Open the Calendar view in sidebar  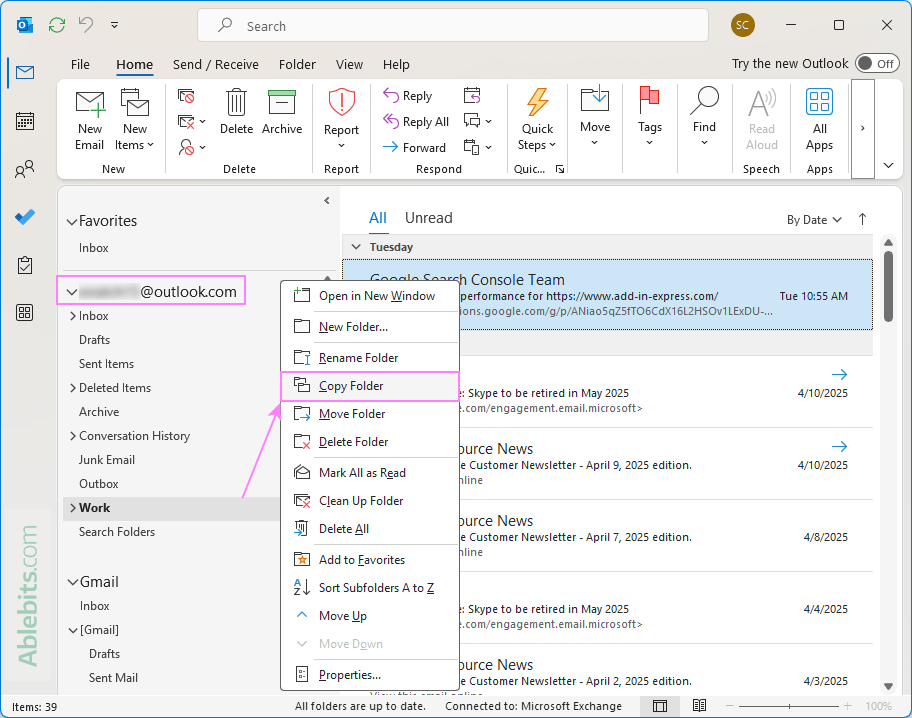point(24,121)
